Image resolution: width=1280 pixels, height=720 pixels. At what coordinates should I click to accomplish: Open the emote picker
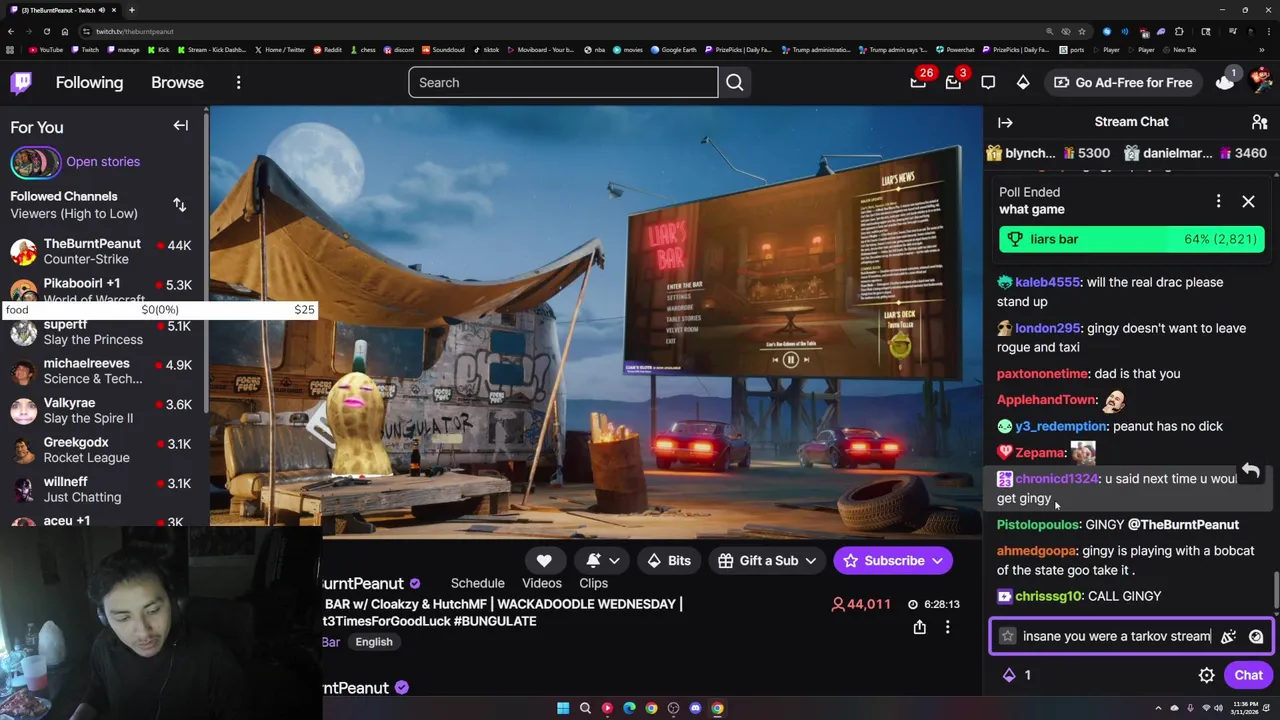(x=1256, y=636)
